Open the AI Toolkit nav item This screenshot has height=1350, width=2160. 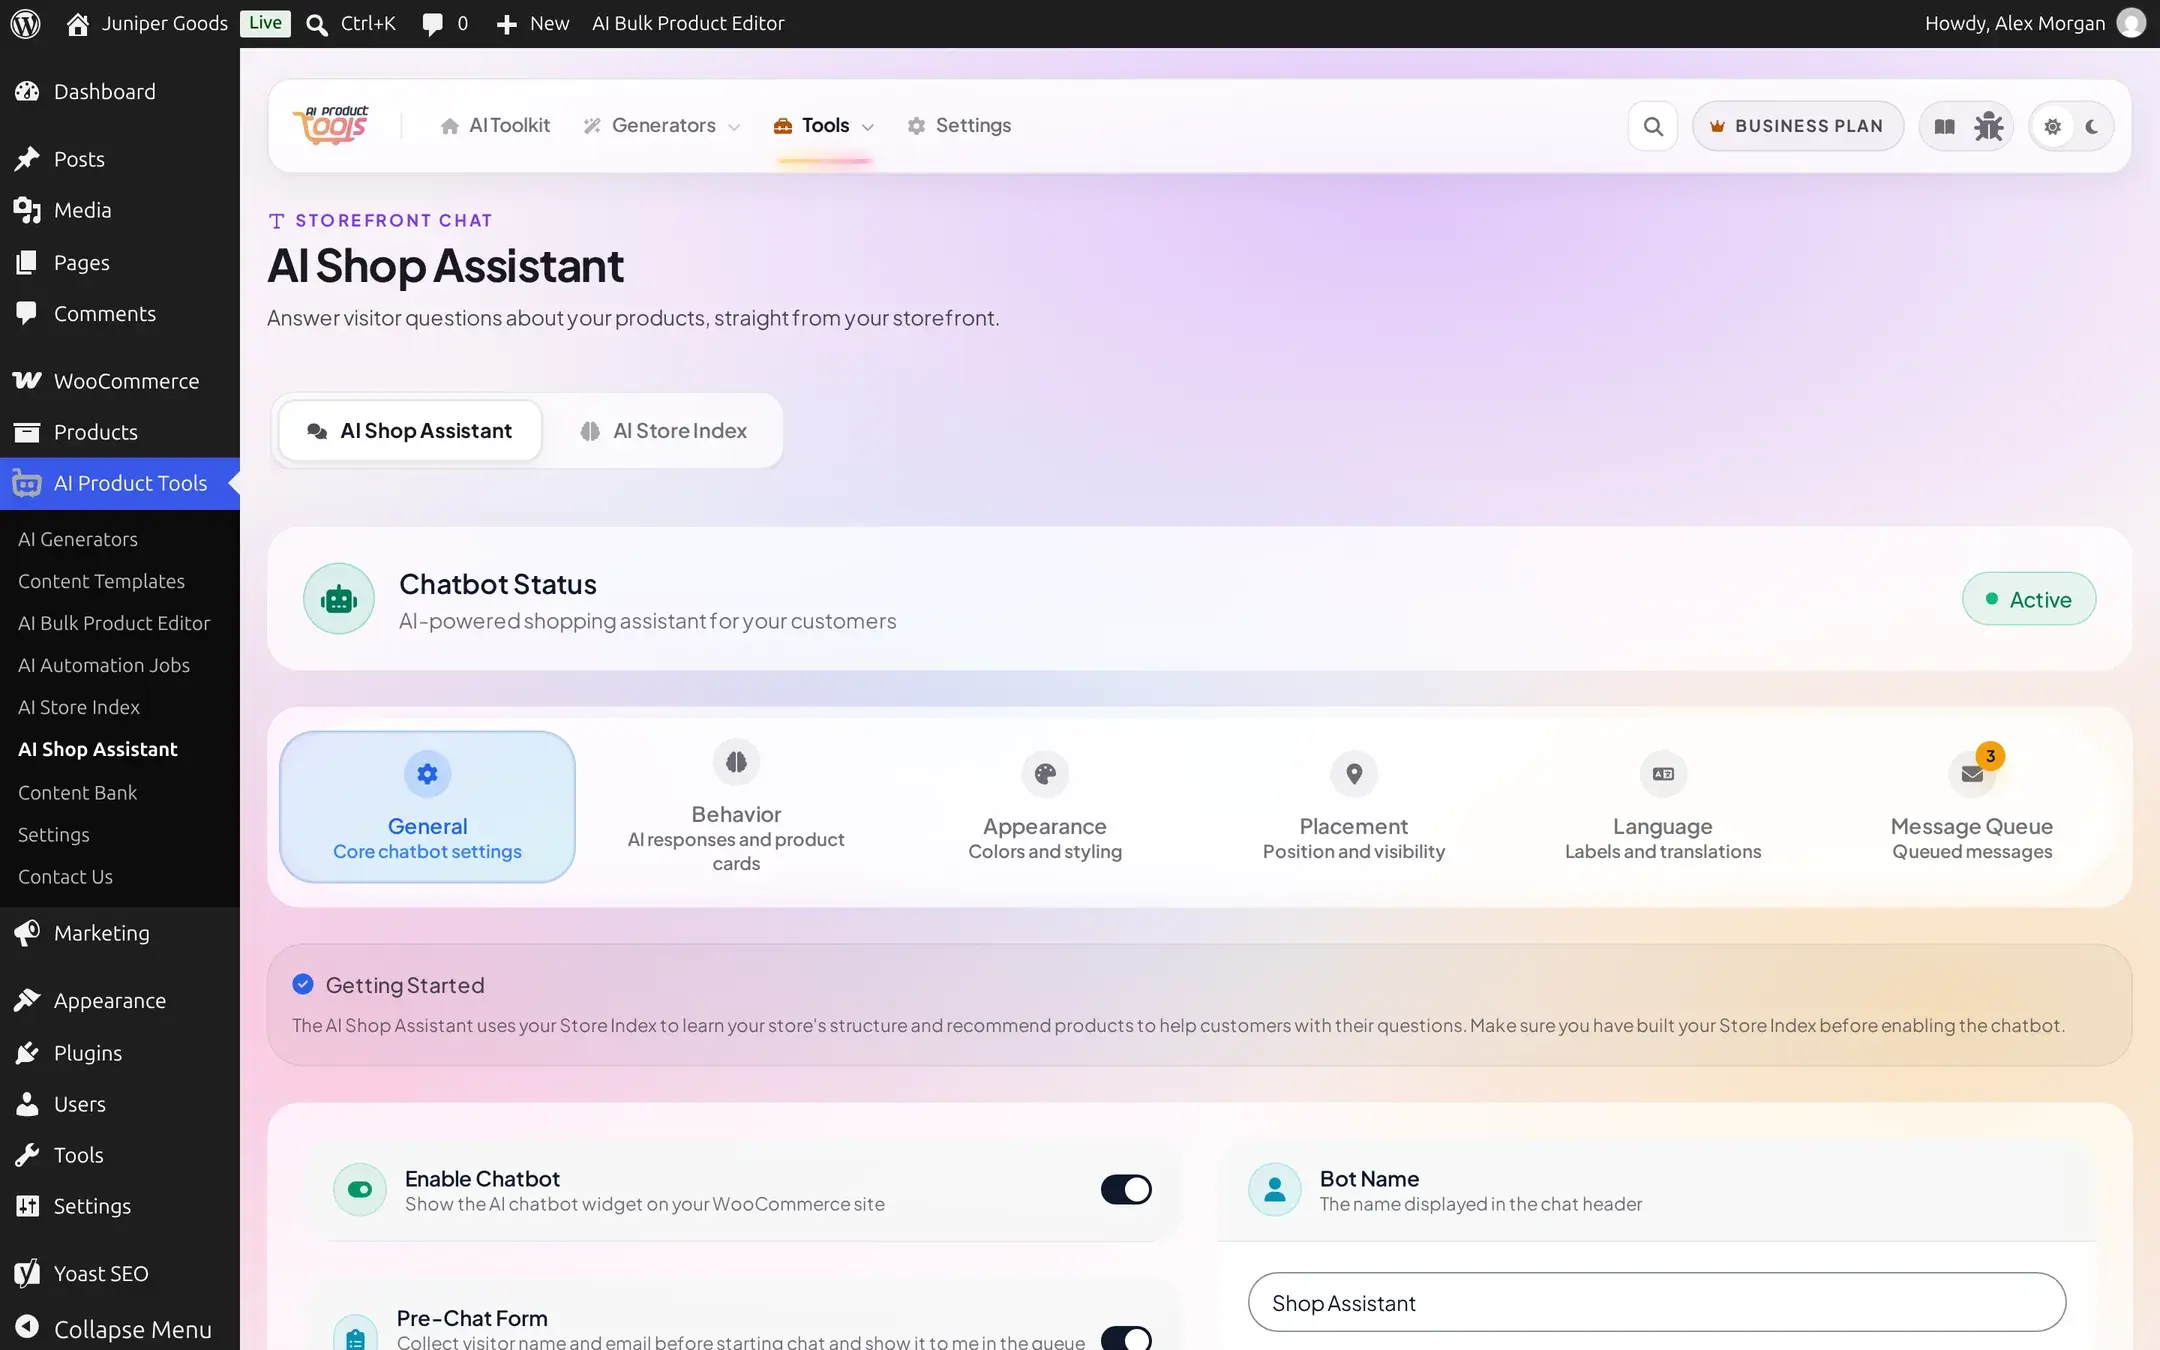click(495, 126)
